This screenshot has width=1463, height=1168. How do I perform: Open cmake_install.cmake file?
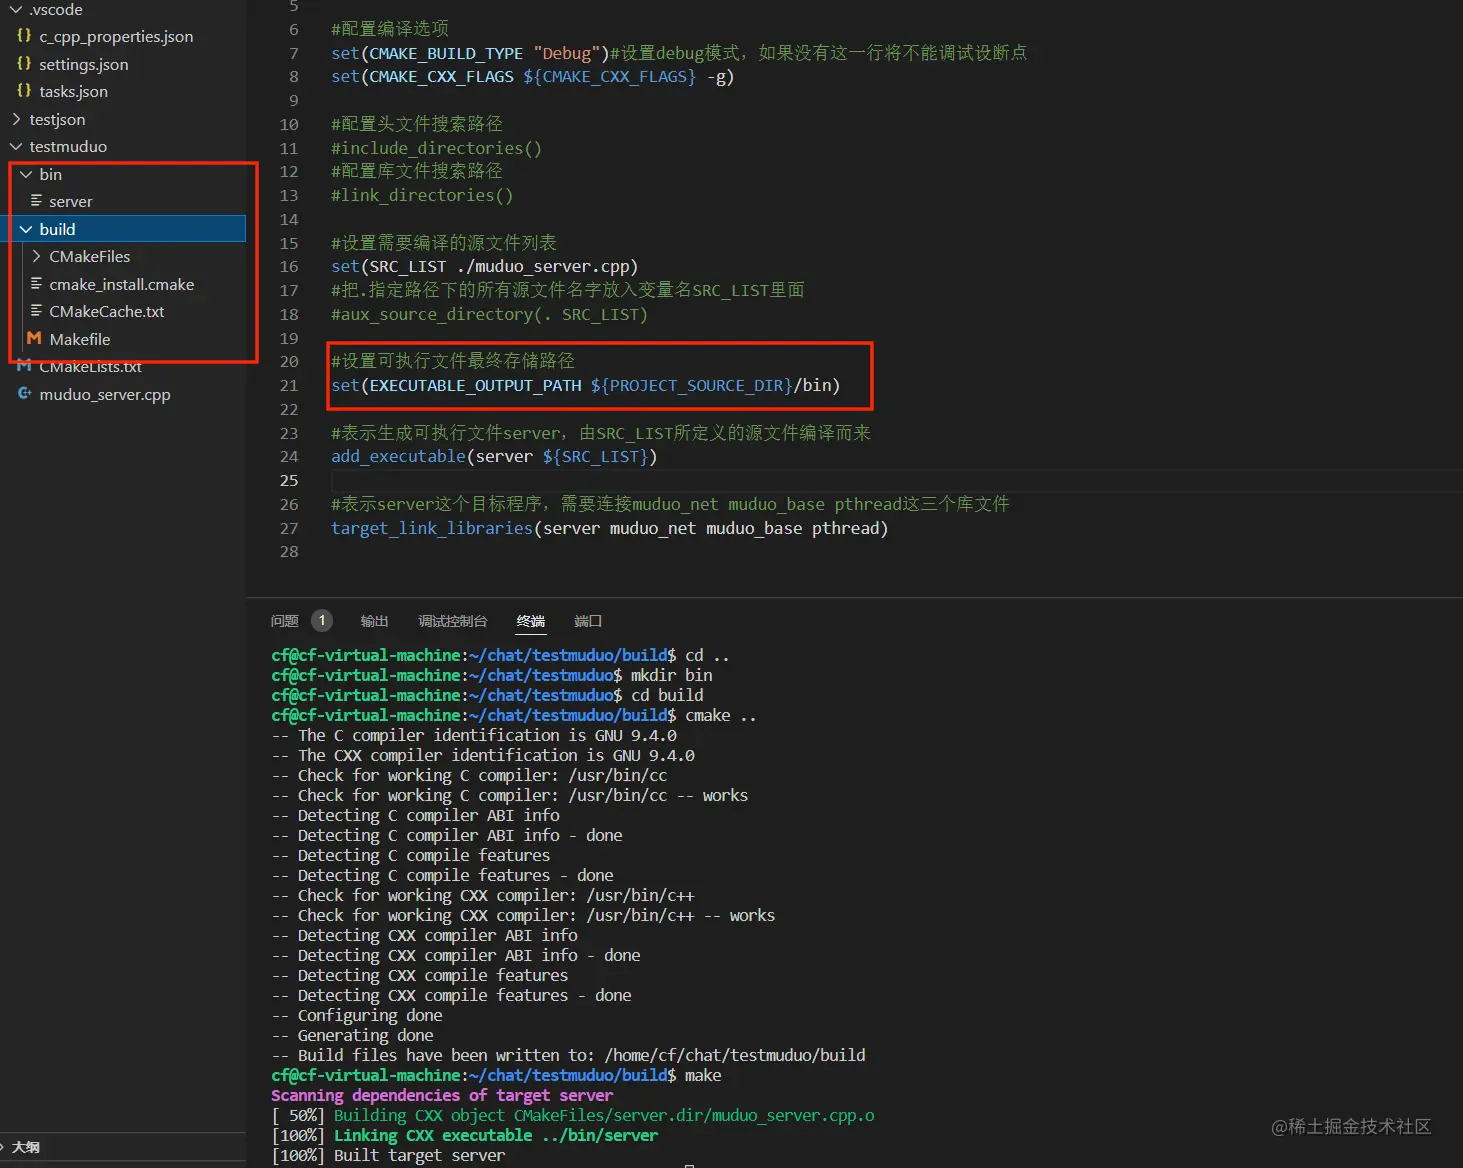pos(122,284)
